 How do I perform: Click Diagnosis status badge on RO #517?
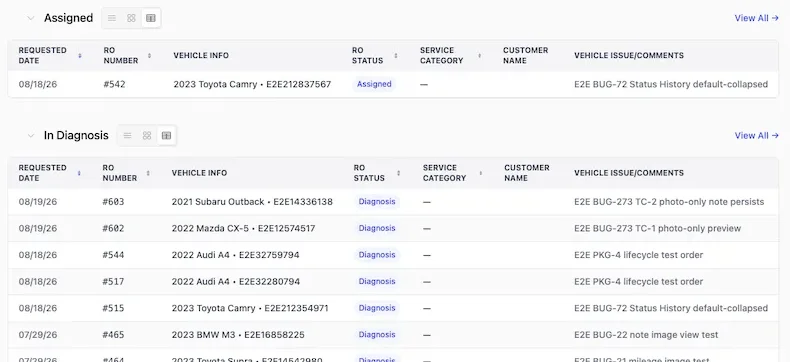coord(377,281)
